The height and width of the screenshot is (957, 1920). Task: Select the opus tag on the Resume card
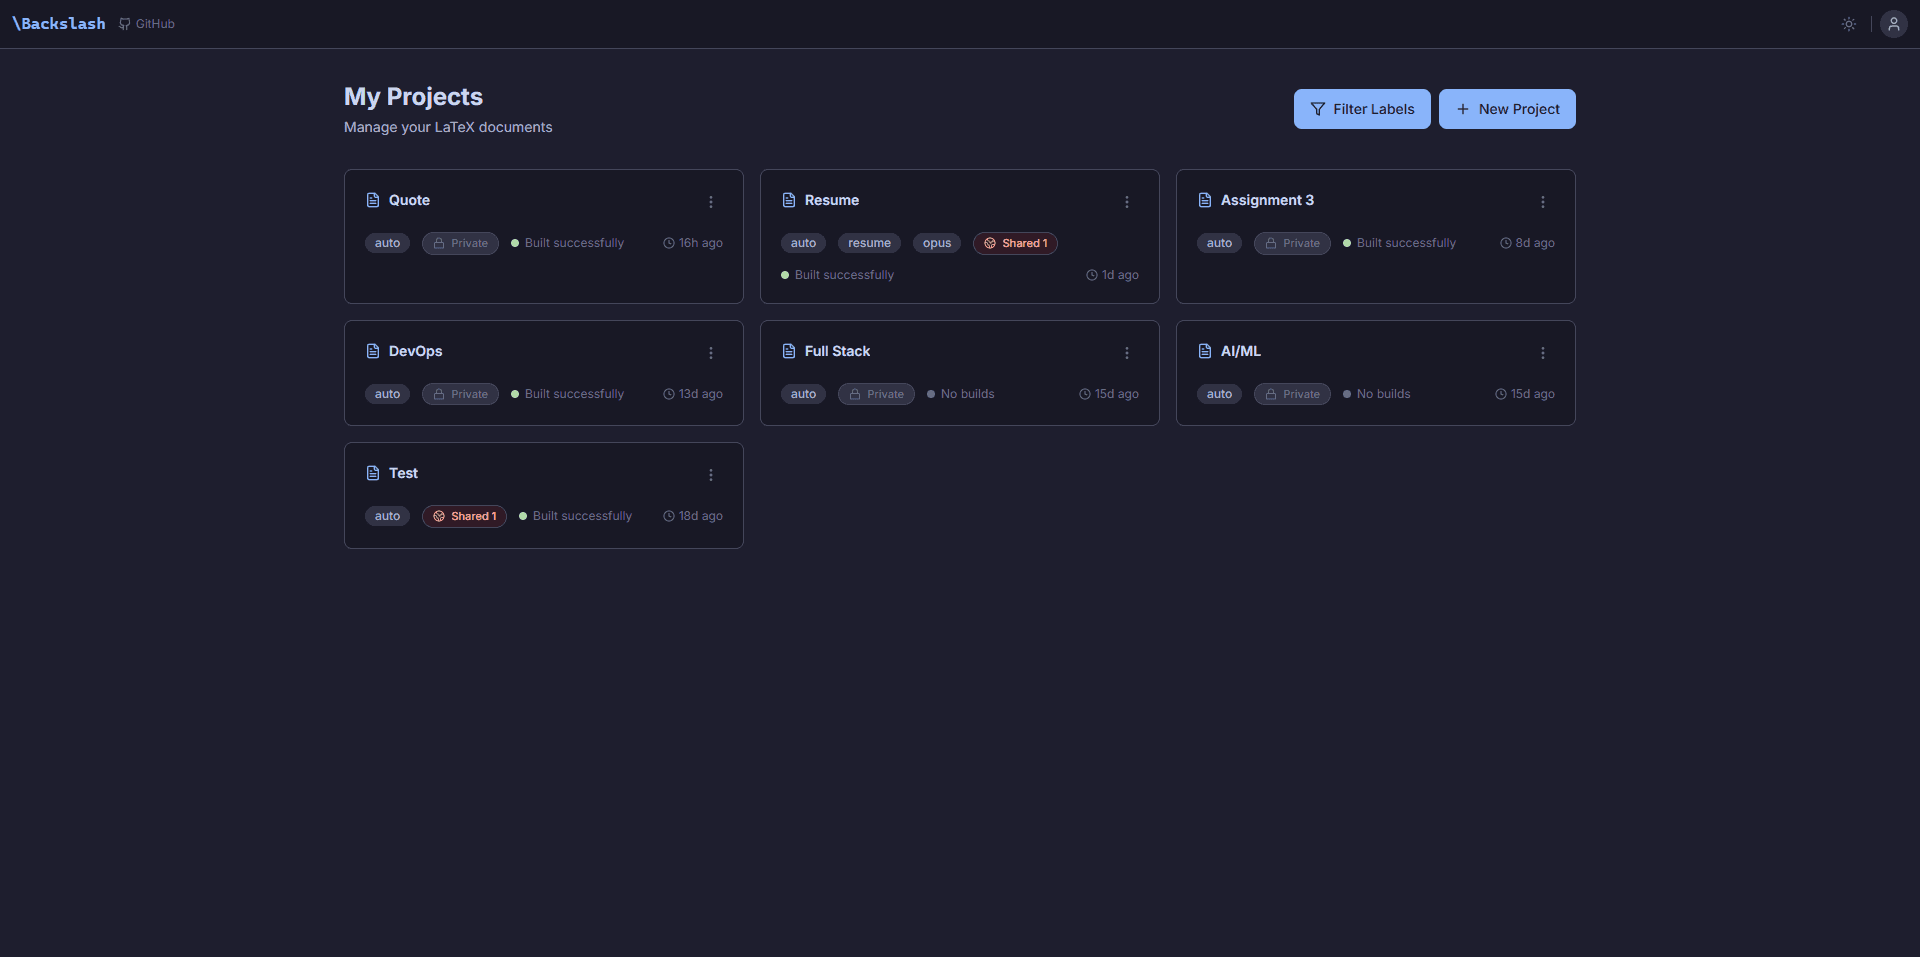pos(936,243)
